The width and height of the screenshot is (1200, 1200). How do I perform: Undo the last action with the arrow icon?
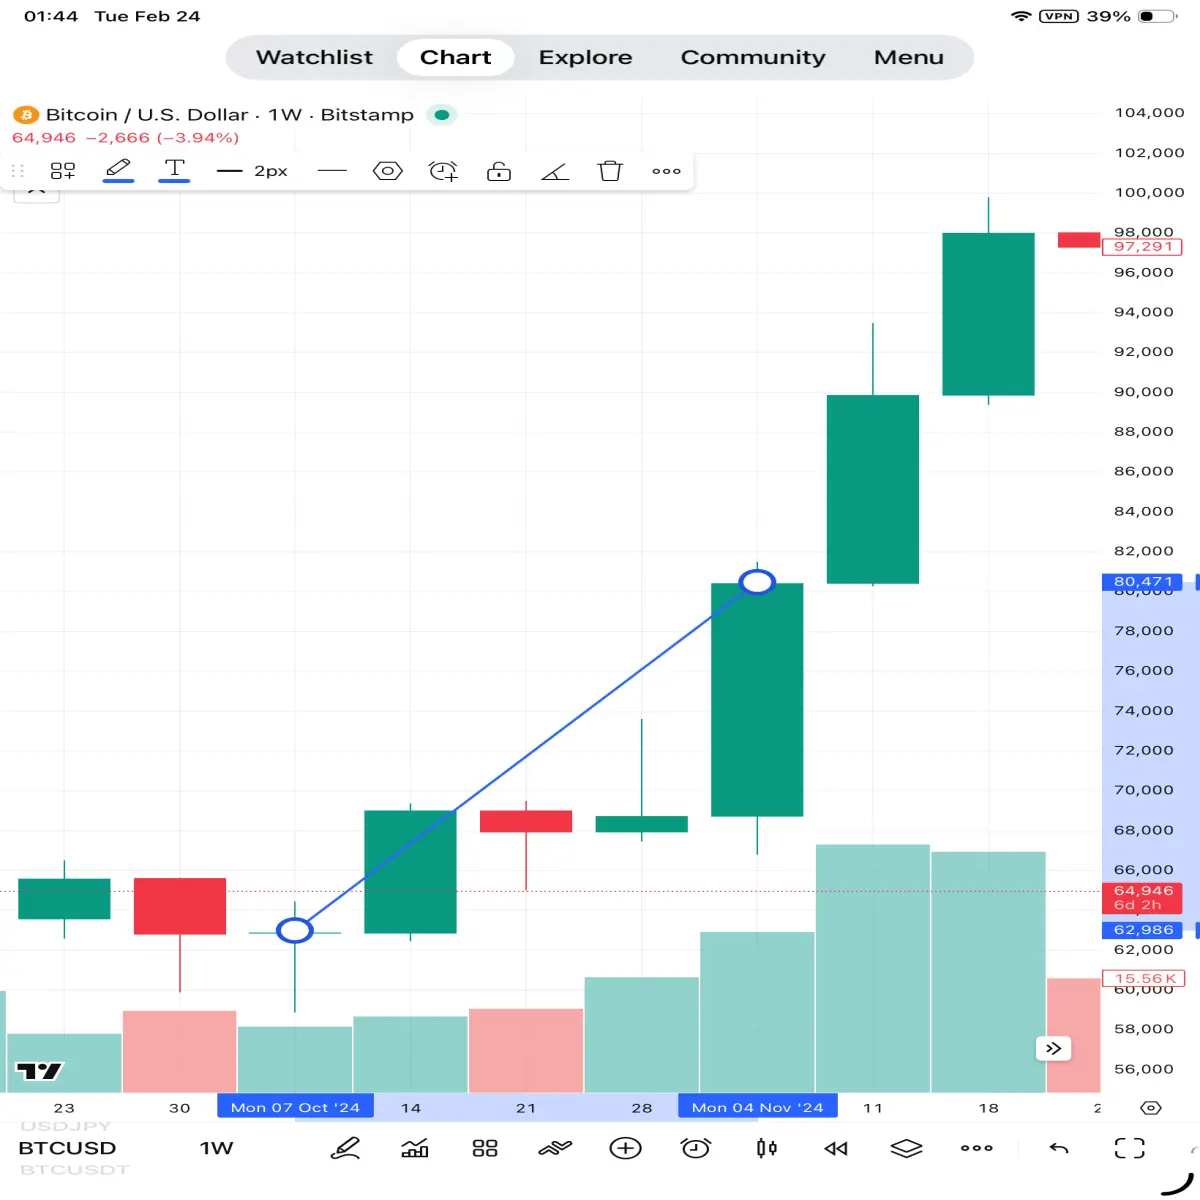click(x=1059, y=1148)
